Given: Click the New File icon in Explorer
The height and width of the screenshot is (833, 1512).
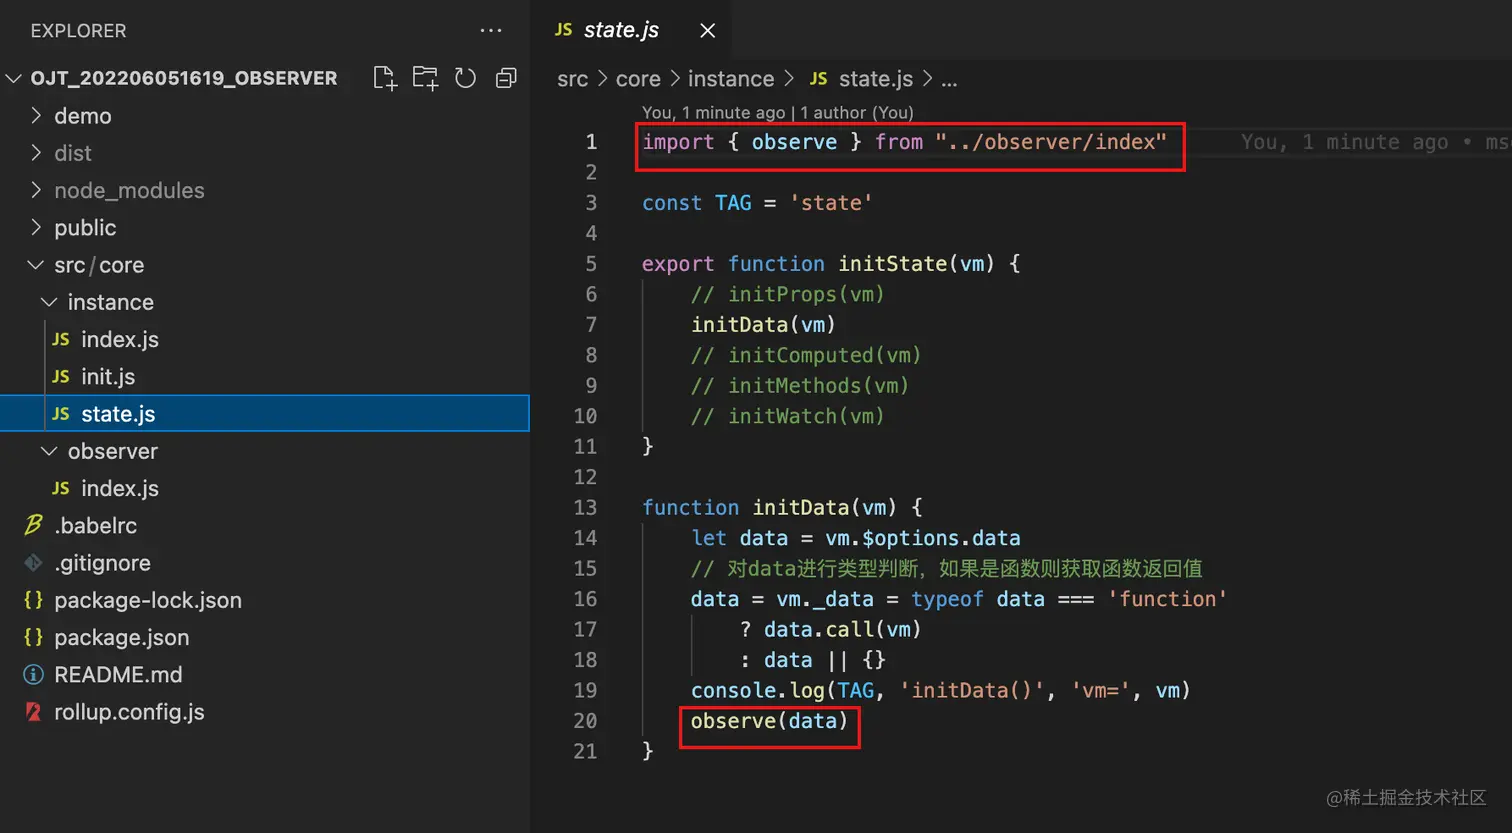Looking at the screenshot, I should tap(385, 78).
